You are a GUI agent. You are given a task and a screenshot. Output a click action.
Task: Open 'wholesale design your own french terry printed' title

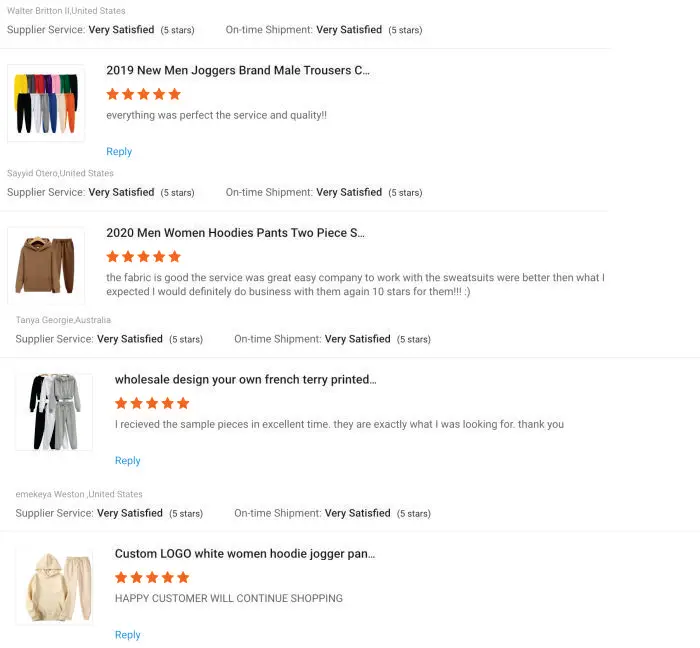click(245, 380)
